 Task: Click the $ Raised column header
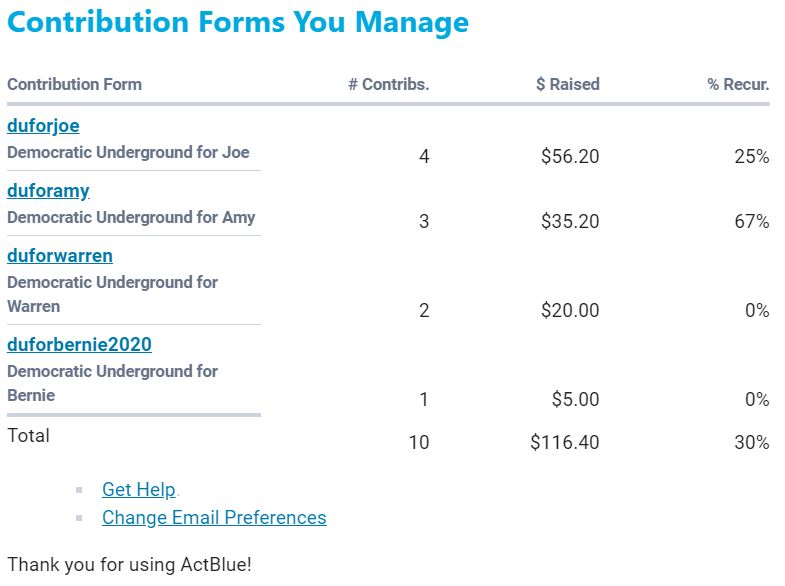point(567,84)
